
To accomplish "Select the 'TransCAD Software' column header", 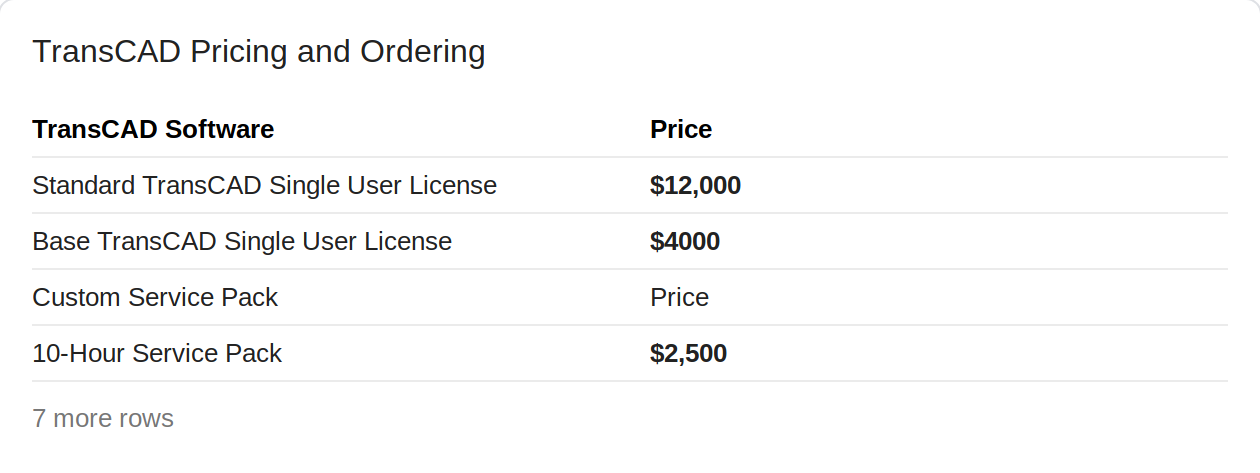I will 153,129.
